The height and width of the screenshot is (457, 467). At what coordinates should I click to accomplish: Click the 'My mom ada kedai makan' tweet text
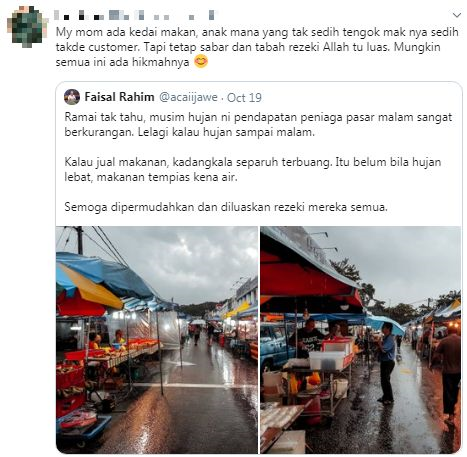257,47
